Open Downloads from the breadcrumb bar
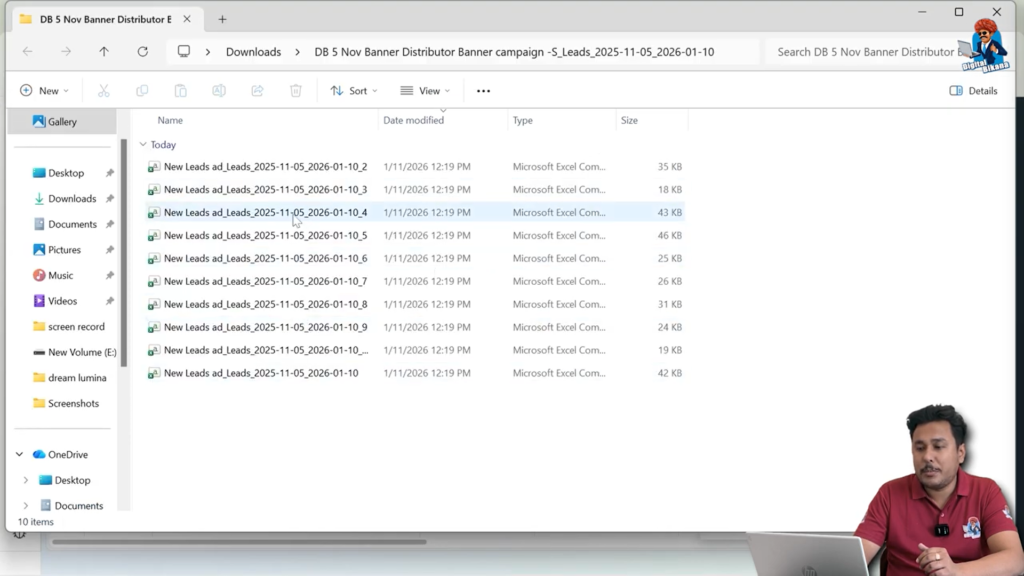This screenshot has height=576, width=1024. 253,51
